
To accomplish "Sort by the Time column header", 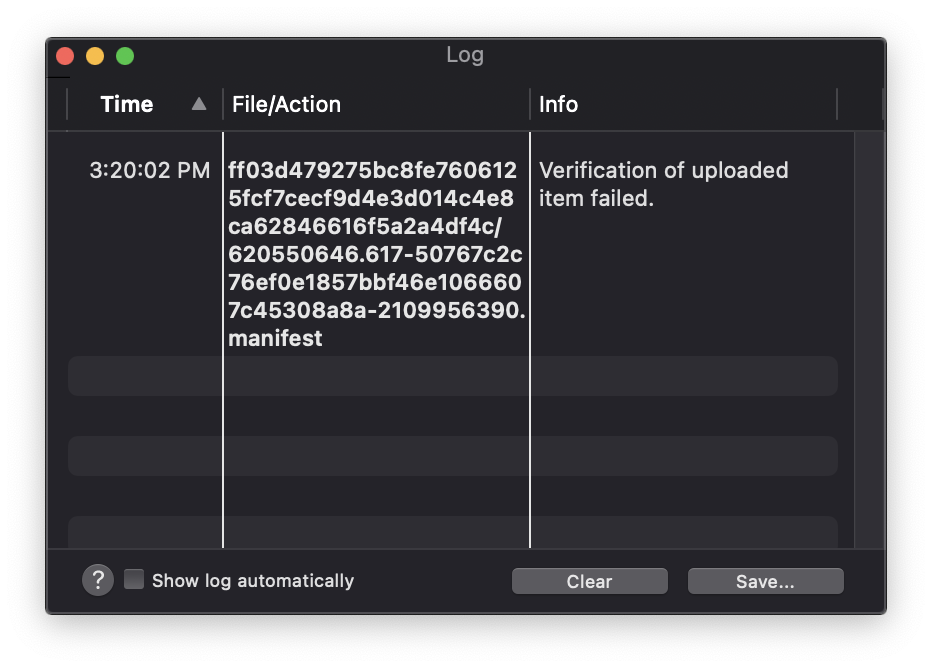I will (x=127, y=105).
